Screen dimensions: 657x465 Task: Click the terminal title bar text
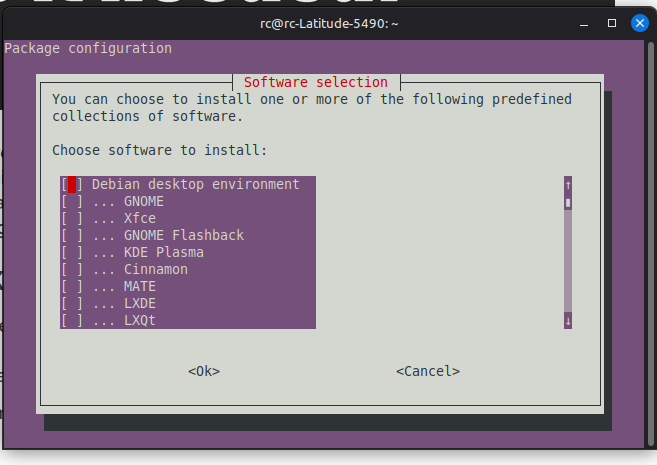pos(328,22)
